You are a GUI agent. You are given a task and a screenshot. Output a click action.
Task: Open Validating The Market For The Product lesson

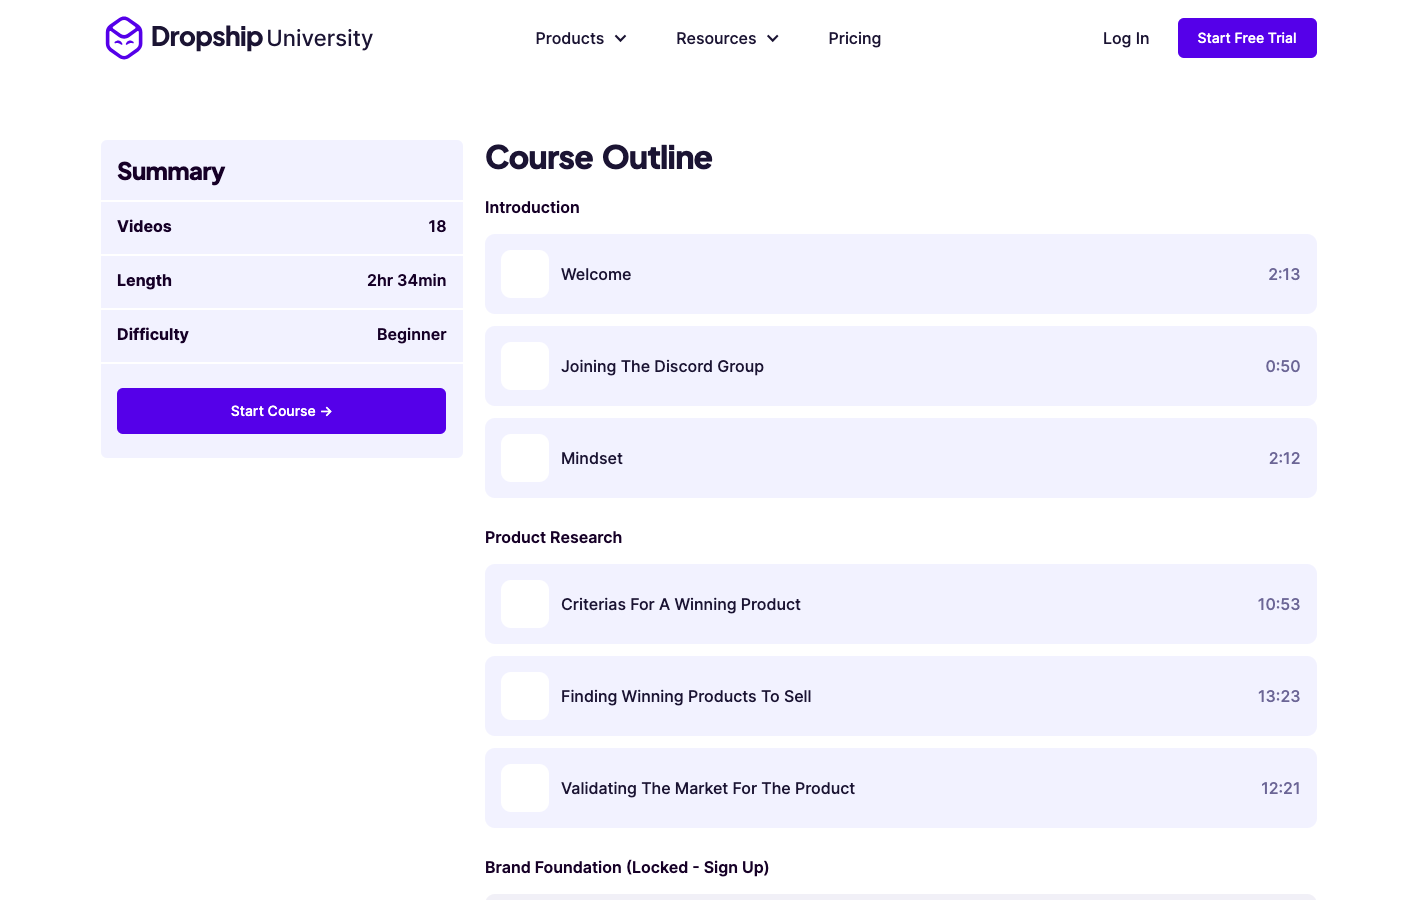tap(901, 788)
